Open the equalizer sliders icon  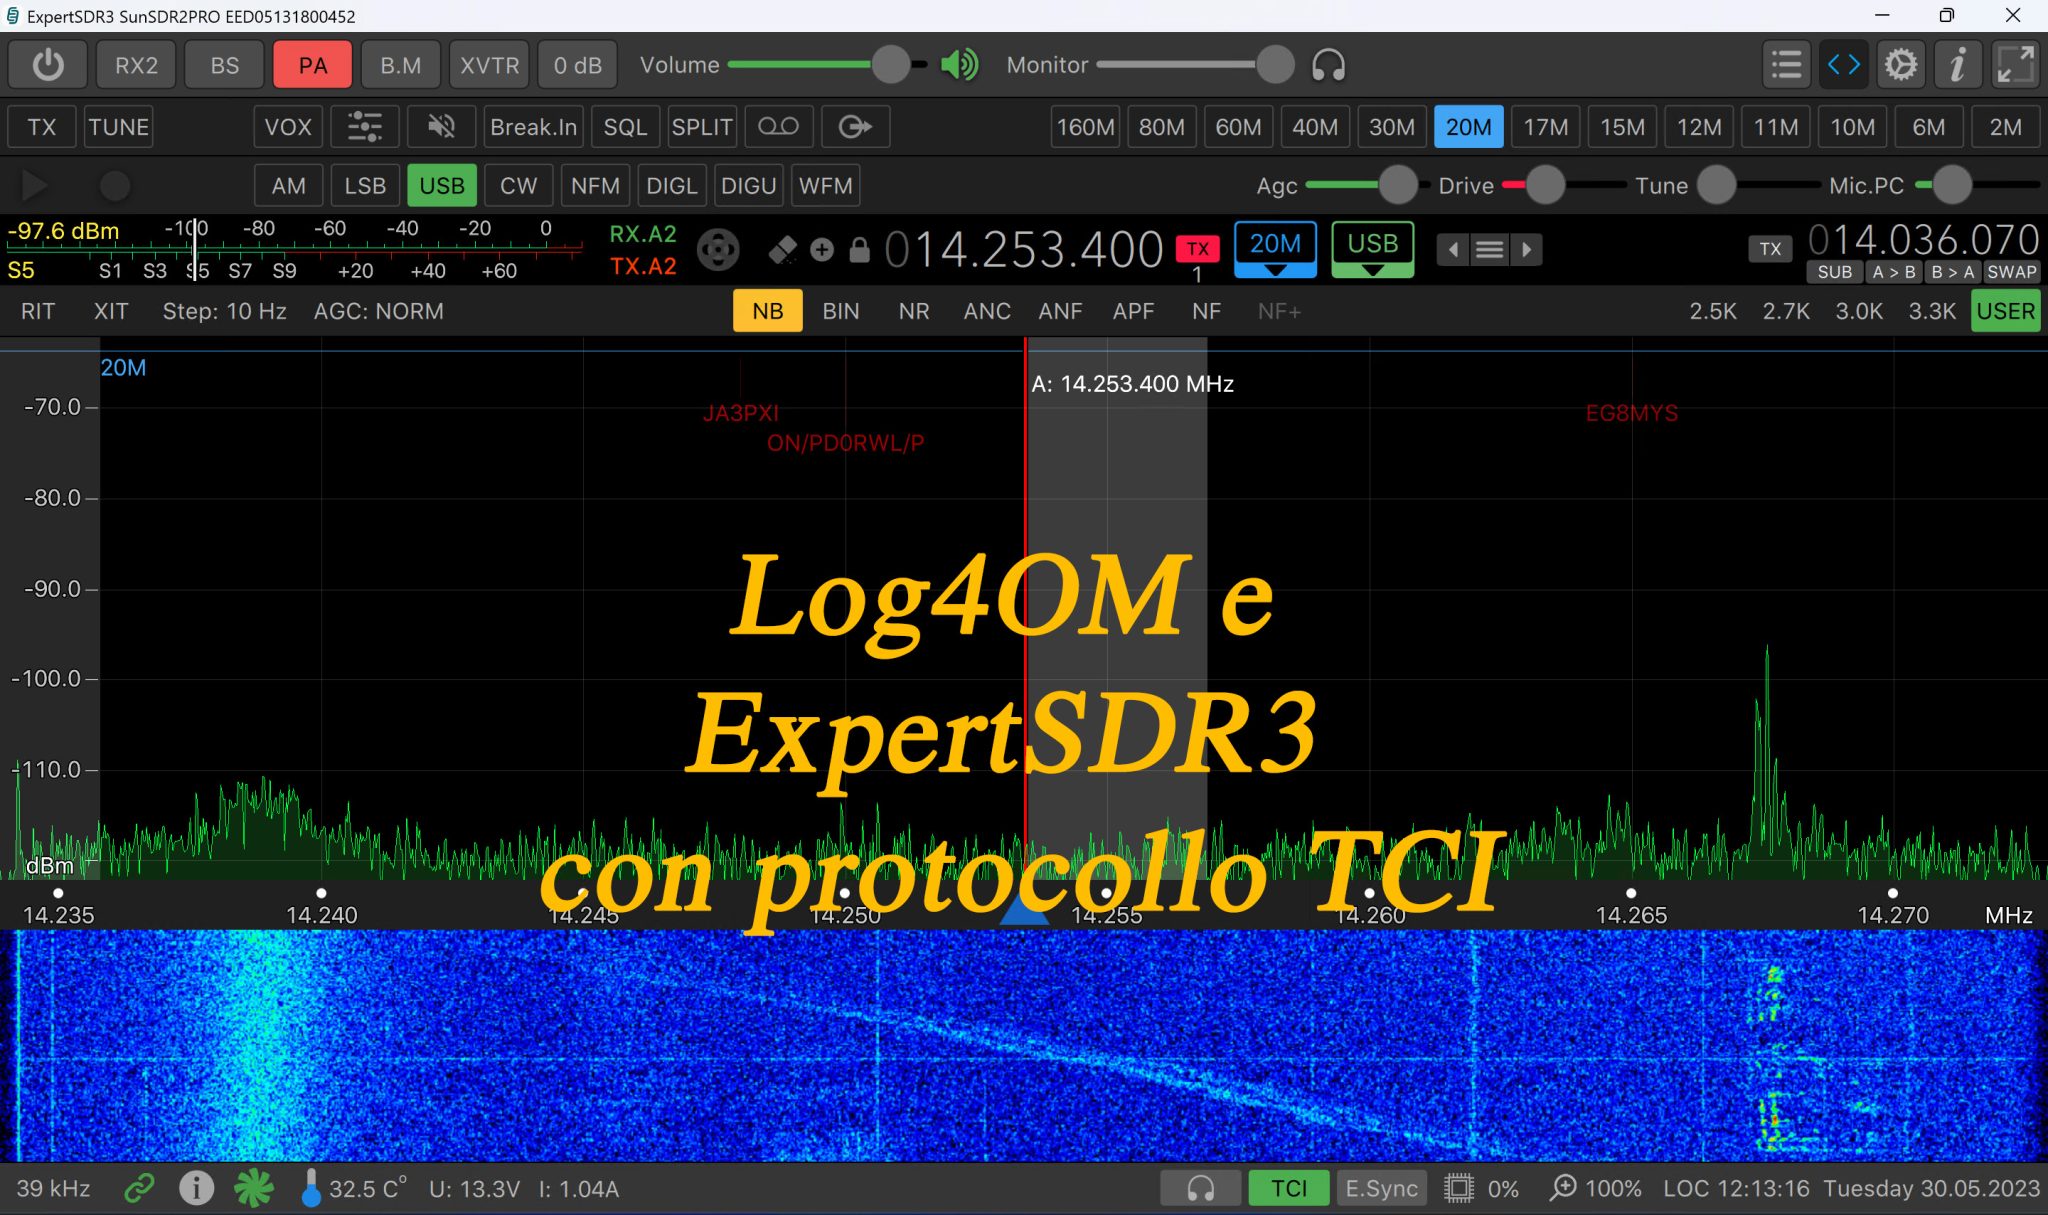(x=364, y=127)
